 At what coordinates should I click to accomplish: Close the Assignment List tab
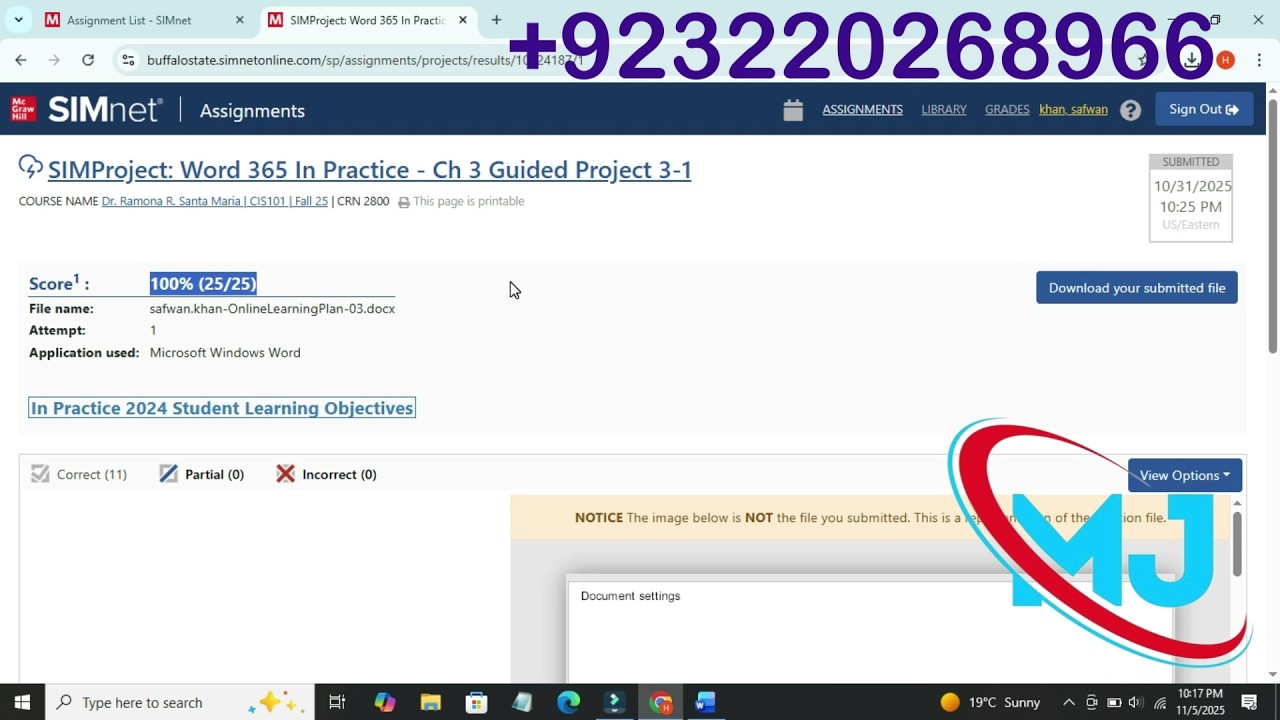coord(239,20)
